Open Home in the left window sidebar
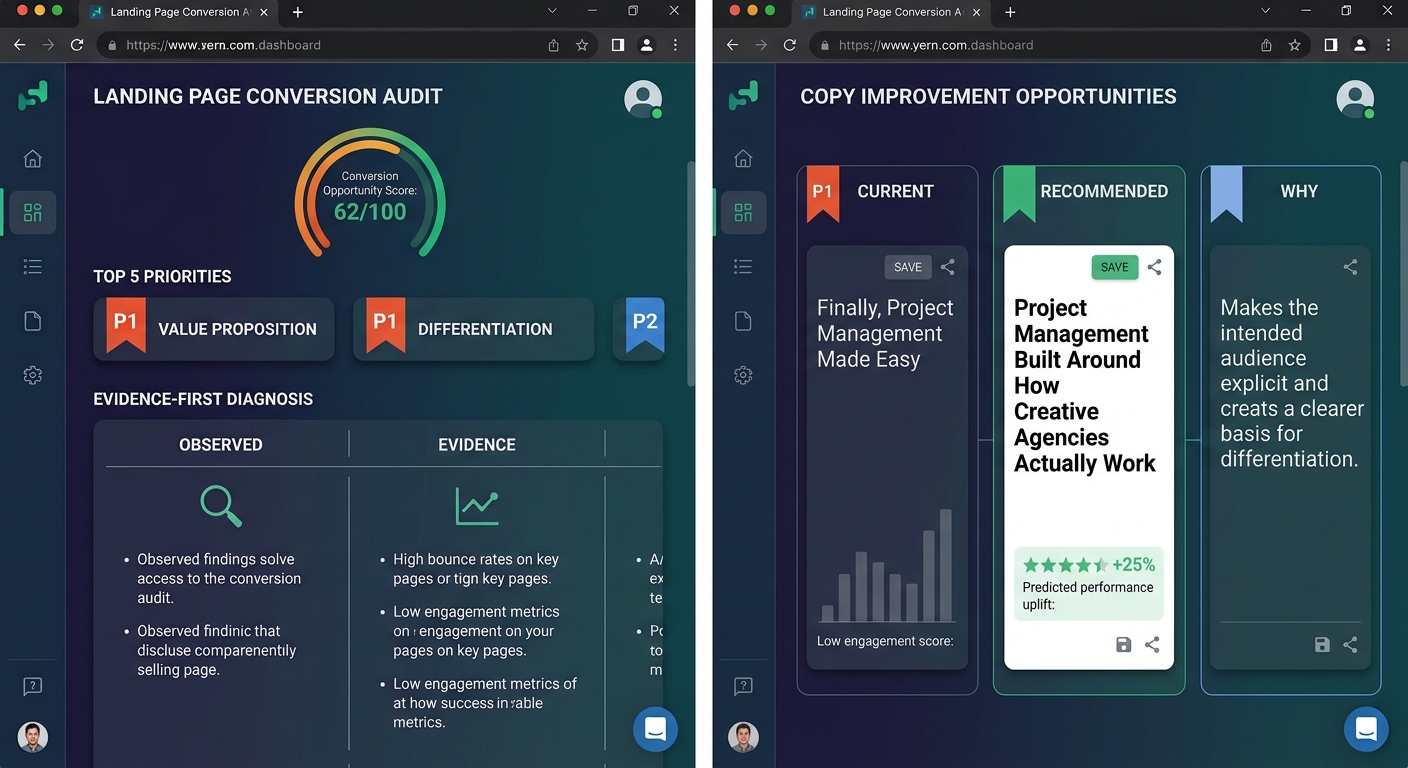 [33, 159]
